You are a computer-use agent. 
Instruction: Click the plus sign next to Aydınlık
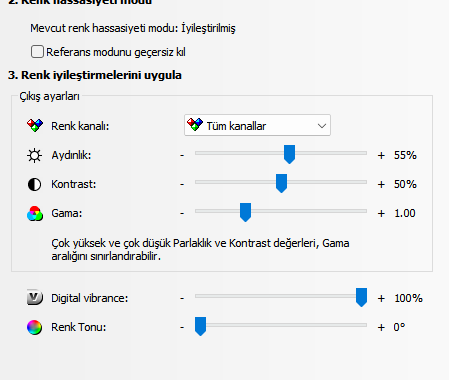(381, 155)
